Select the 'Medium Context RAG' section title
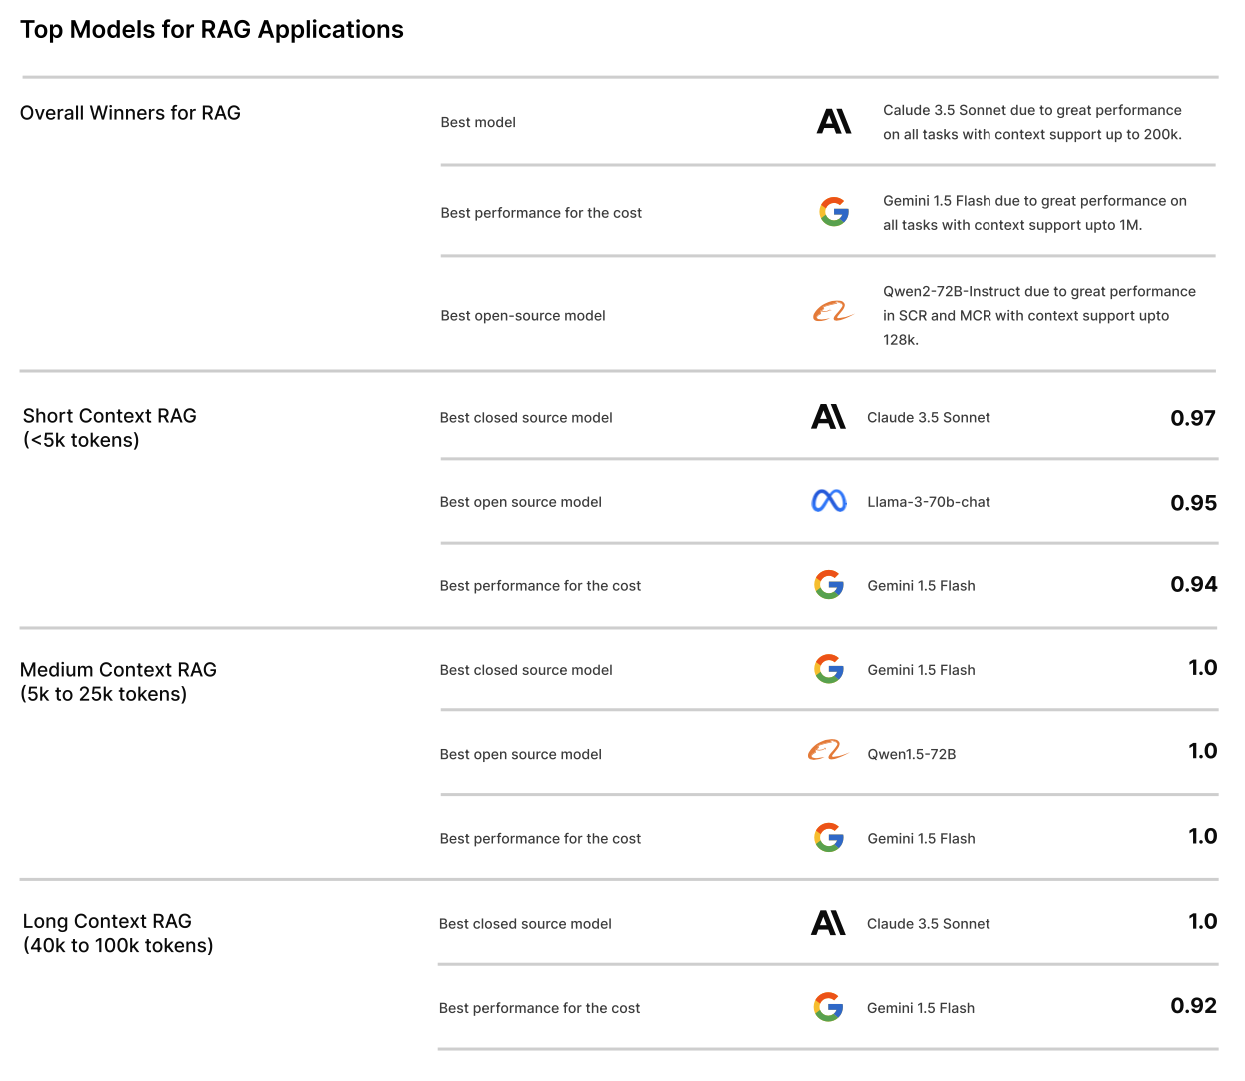Image resolution: width=1245 pixels, height=1081 pixels. [118, 670]
